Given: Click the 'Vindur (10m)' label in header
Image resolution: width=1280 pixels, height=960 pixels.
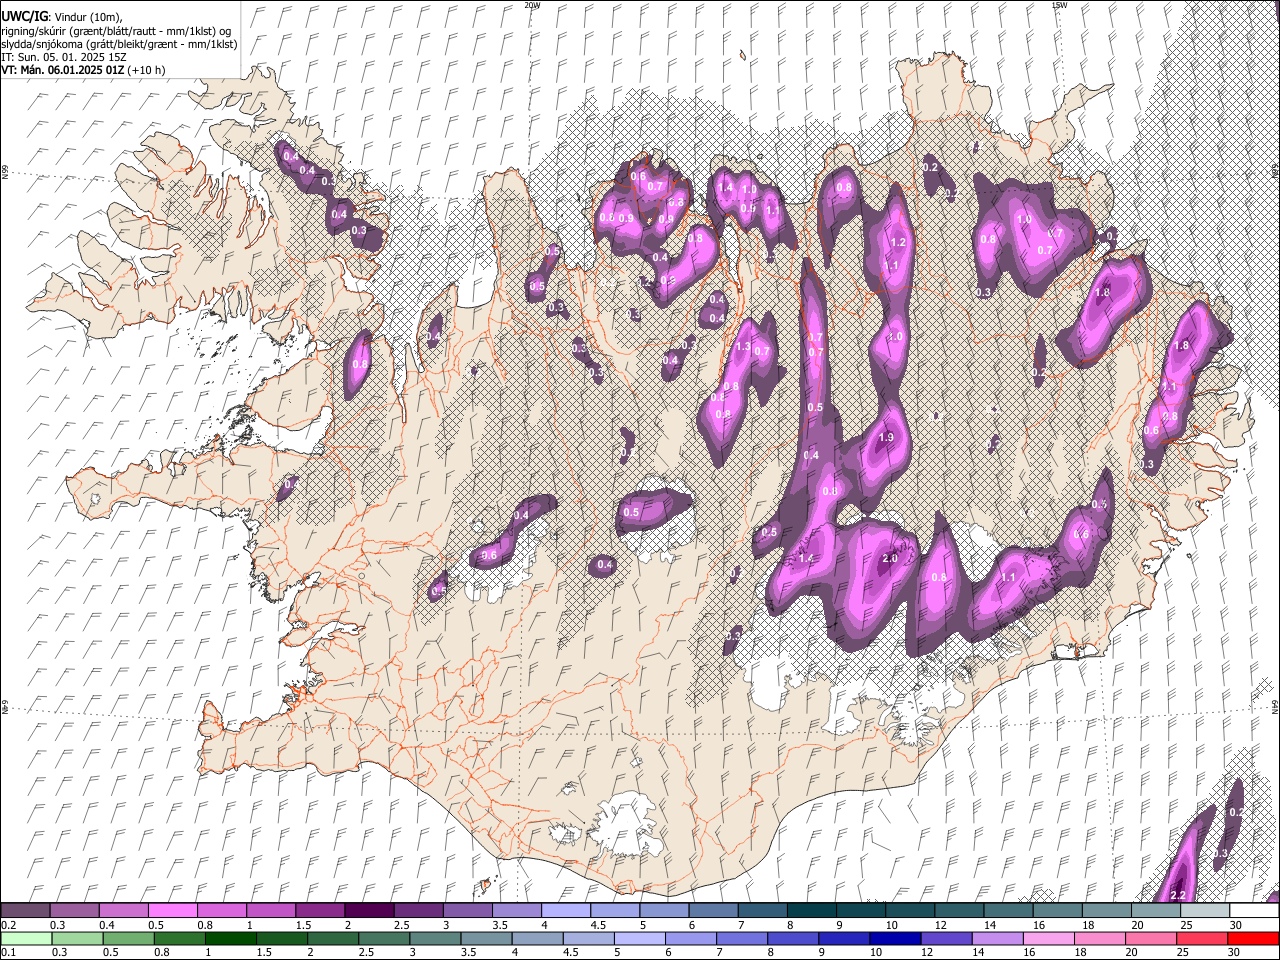Looking at the screenshot, I should click(86, 17).
